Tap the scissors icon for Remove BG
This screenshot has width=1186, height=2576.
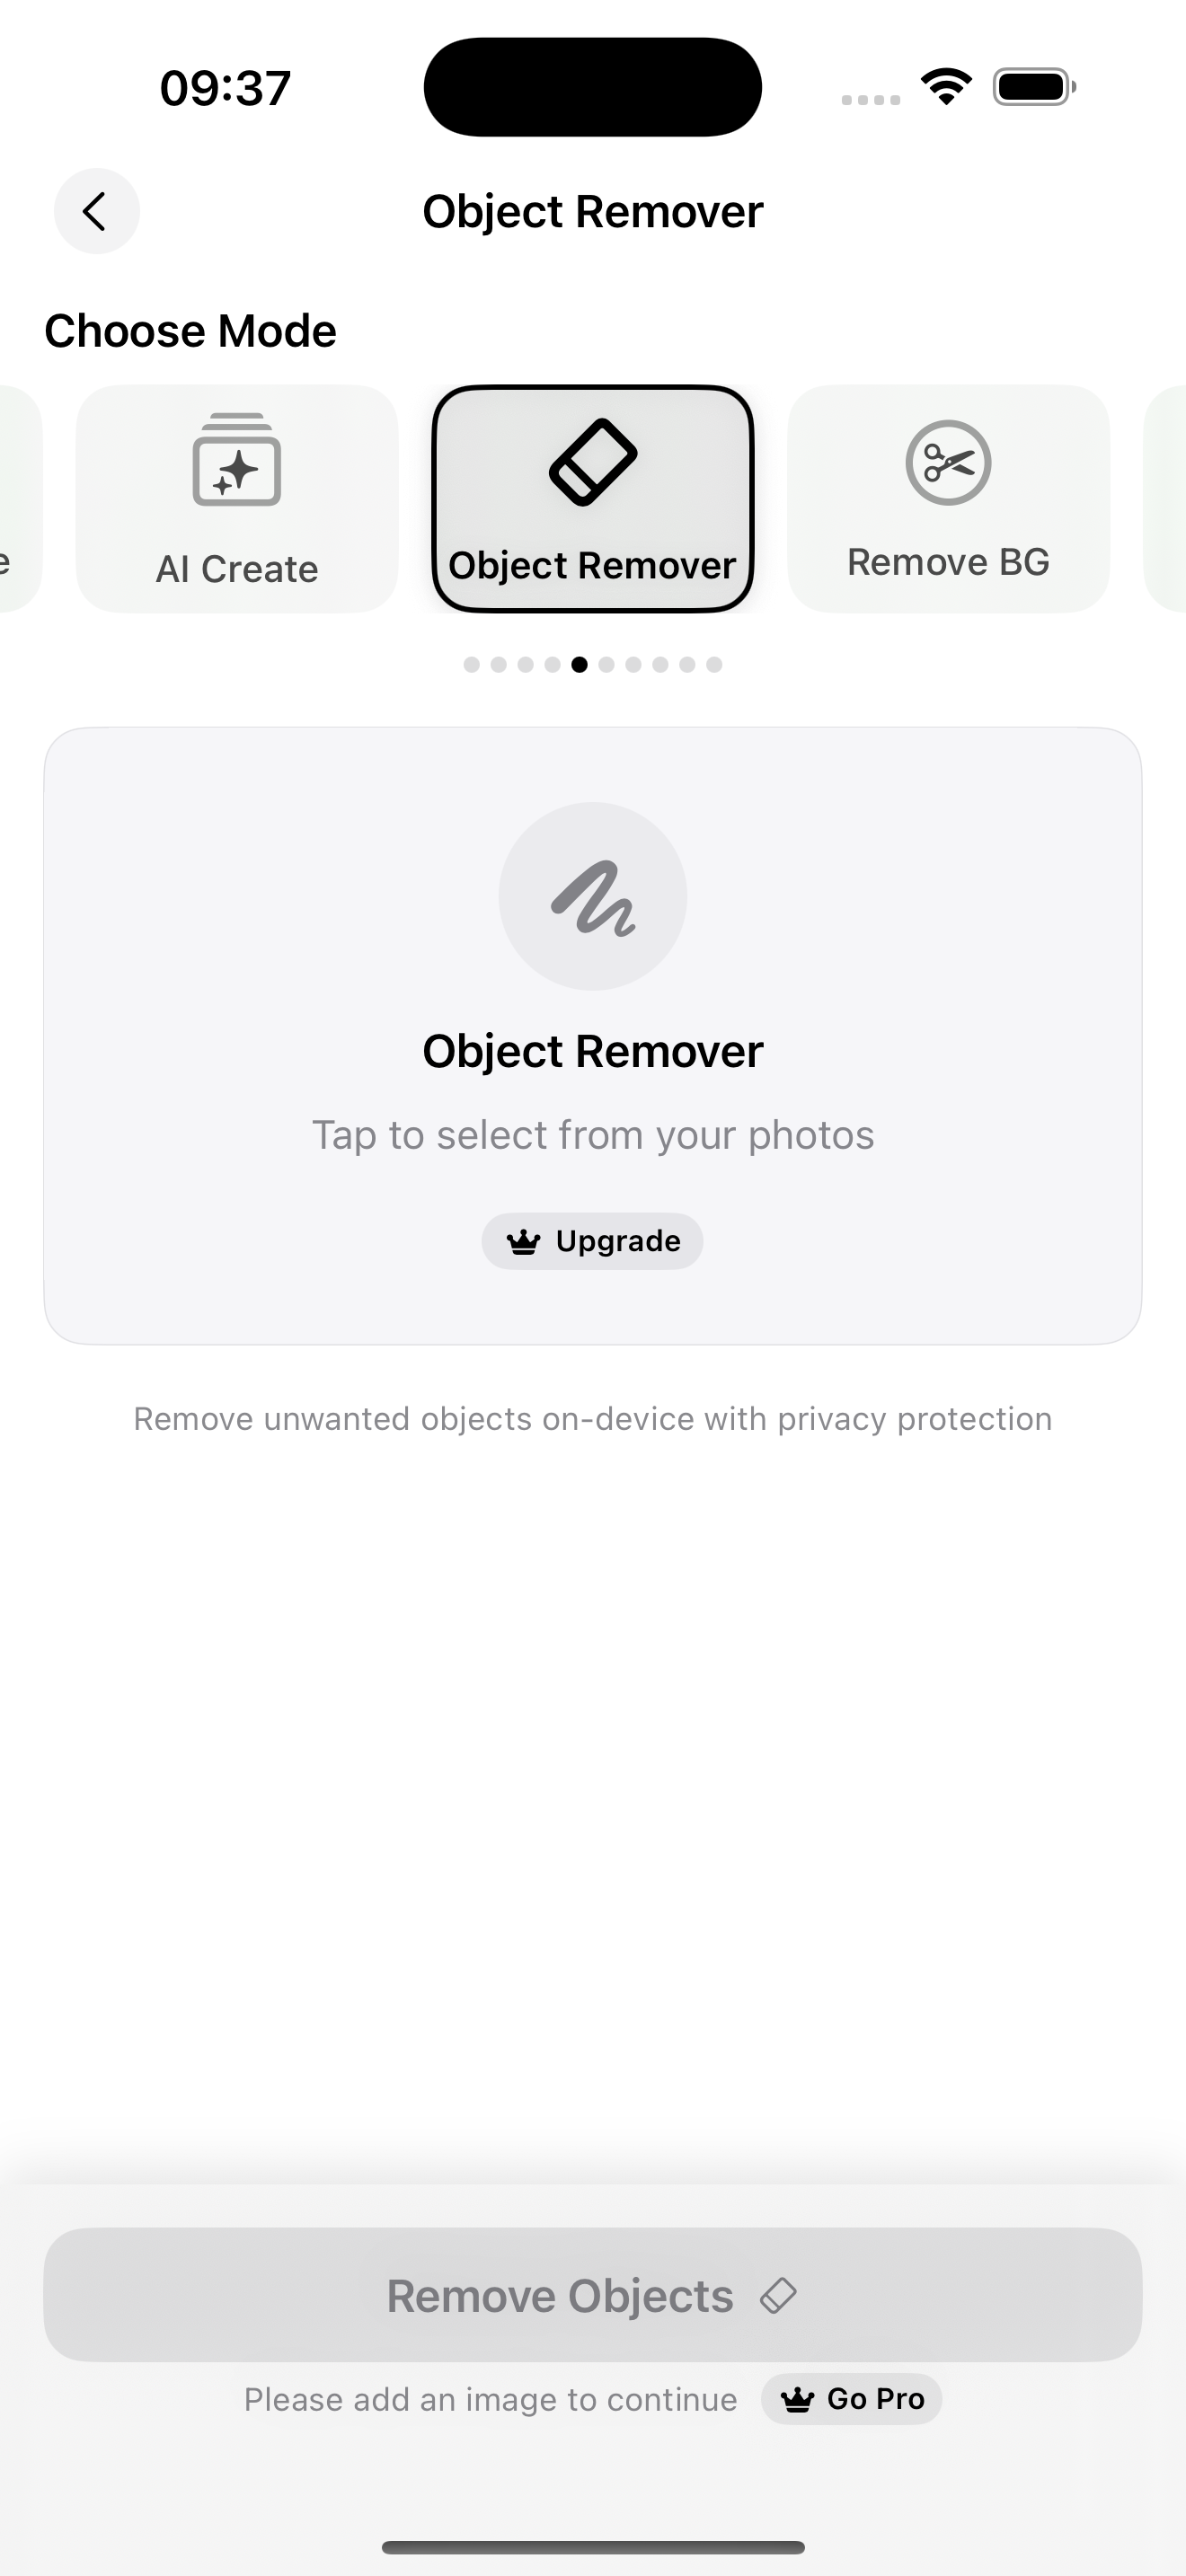pyautogui.click(x=948, y=463)
